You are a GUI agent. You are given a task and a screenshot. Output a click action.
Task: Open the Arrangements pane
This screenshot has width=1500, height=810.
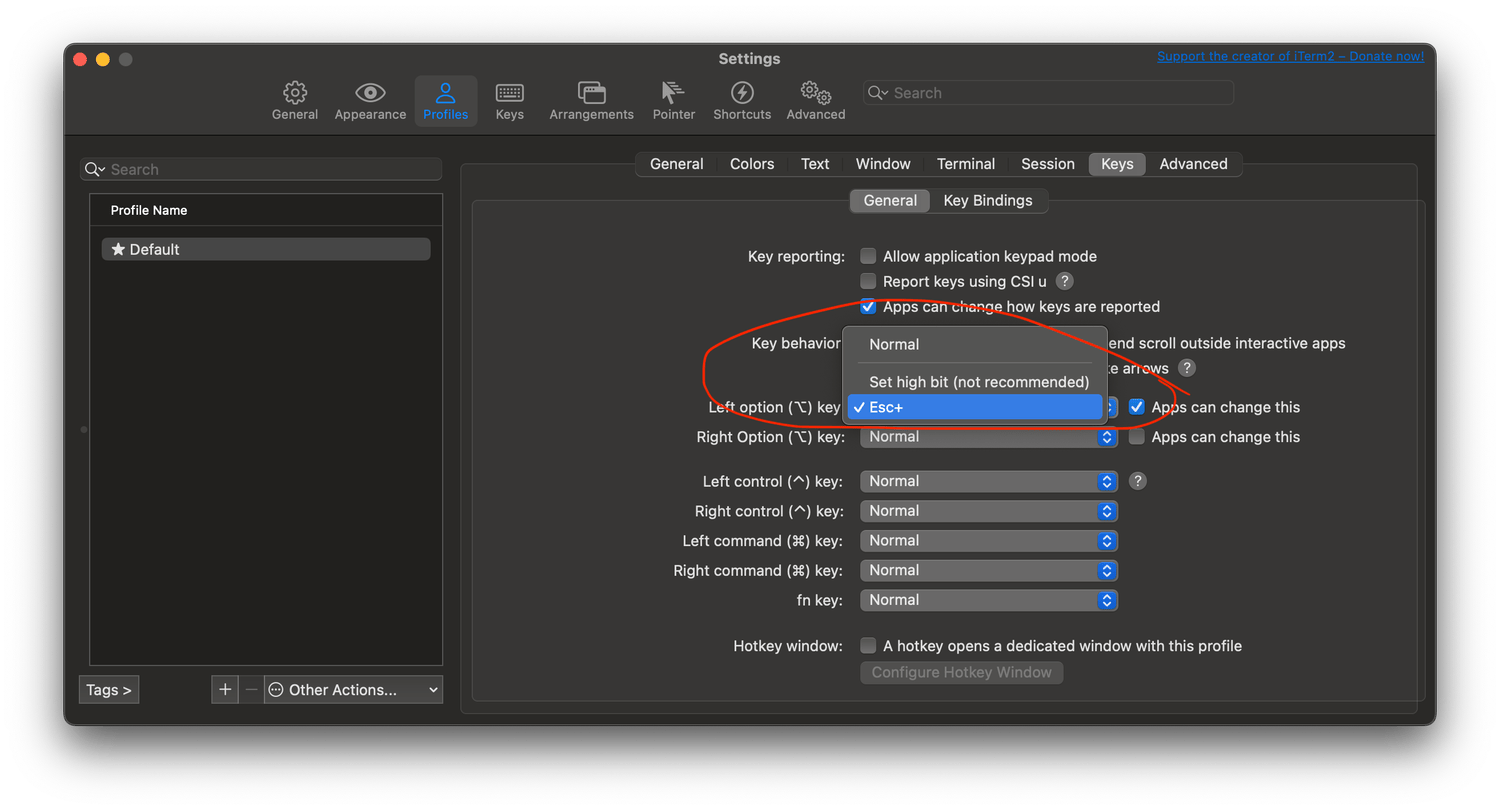[591, 100]
